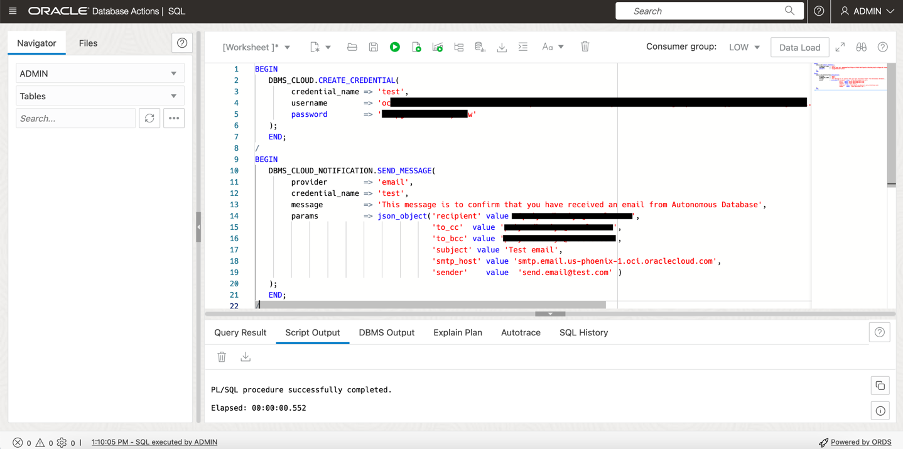Select the Script Output tab

click(x=312, y=332)
